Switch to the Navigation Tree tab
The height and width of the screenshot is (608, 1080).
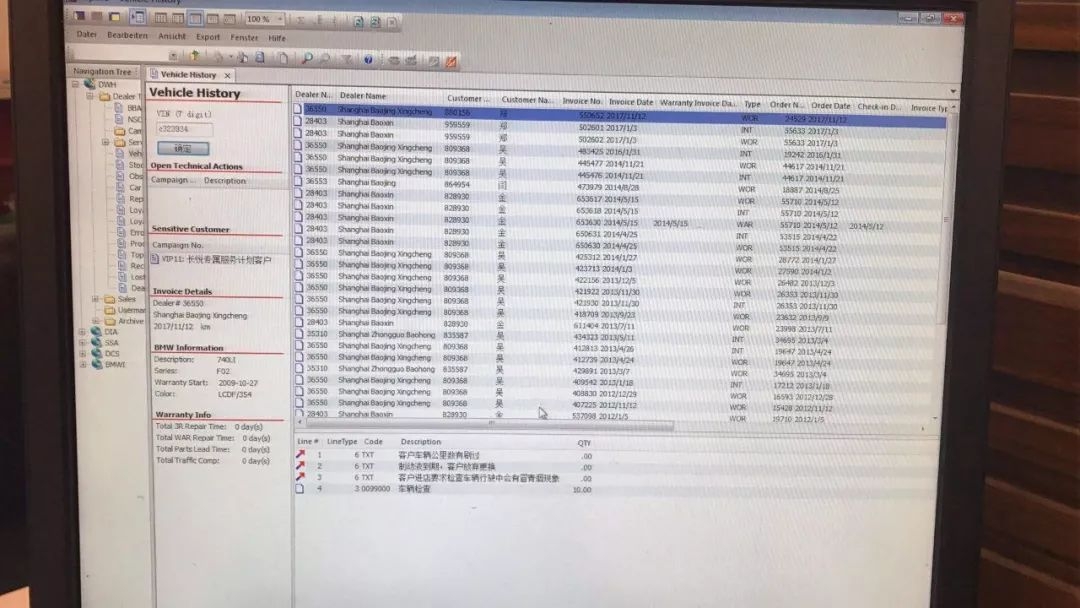(x=102, y=71)
